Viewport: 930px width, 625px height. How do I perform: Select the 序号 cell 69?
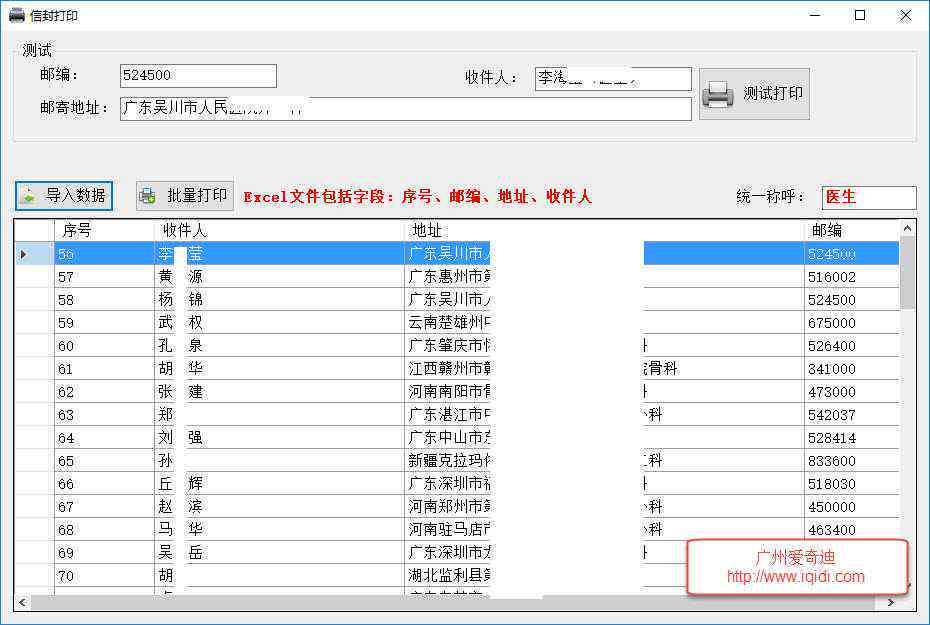point(104,553)
